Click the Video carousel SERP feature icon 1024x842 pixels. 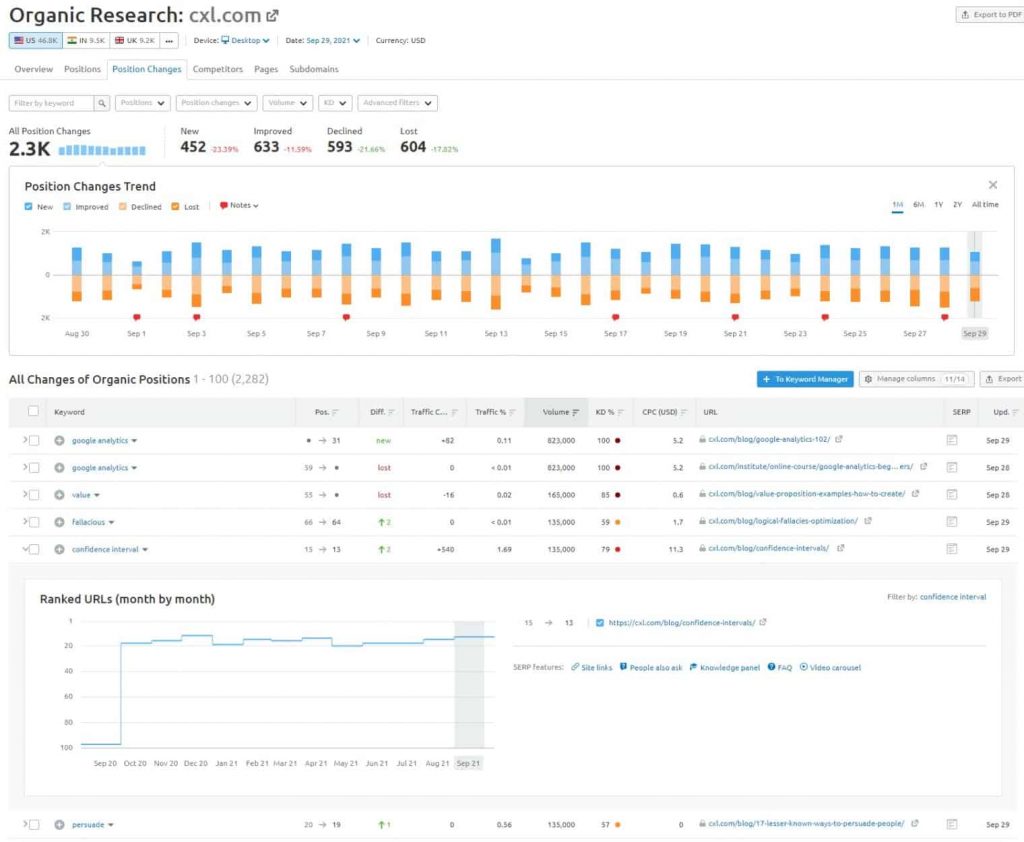(x=804, y=667)
